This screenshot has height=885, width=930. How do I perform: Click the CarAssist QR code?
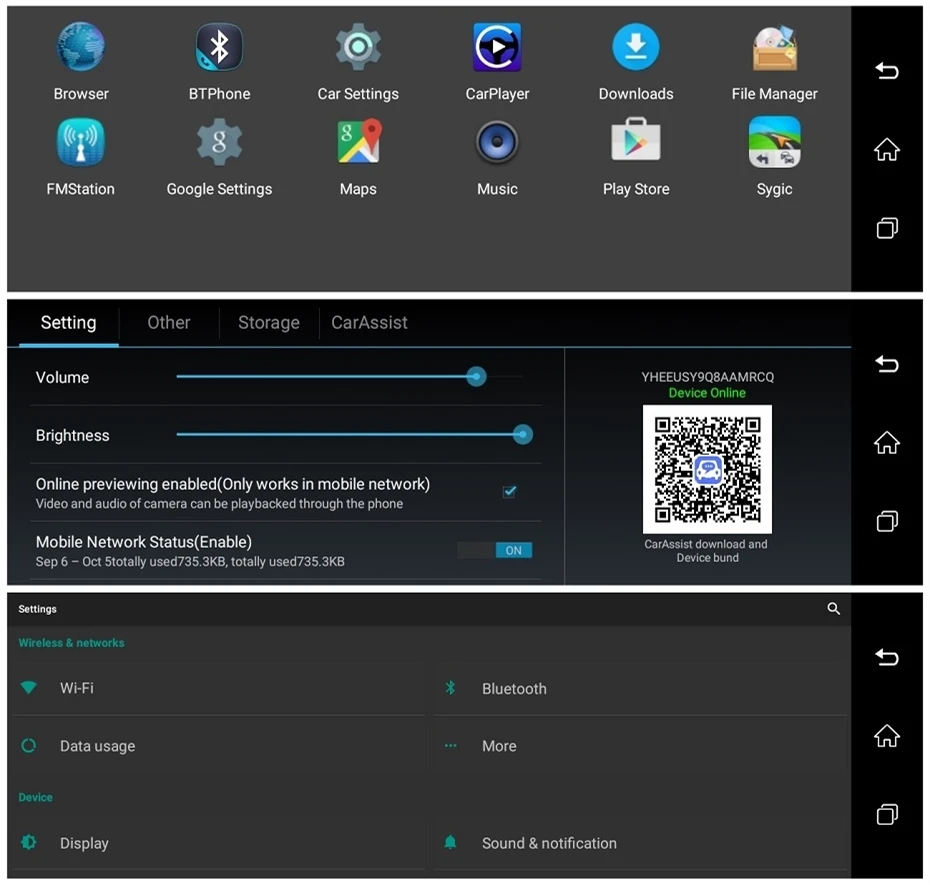(707, 469)
